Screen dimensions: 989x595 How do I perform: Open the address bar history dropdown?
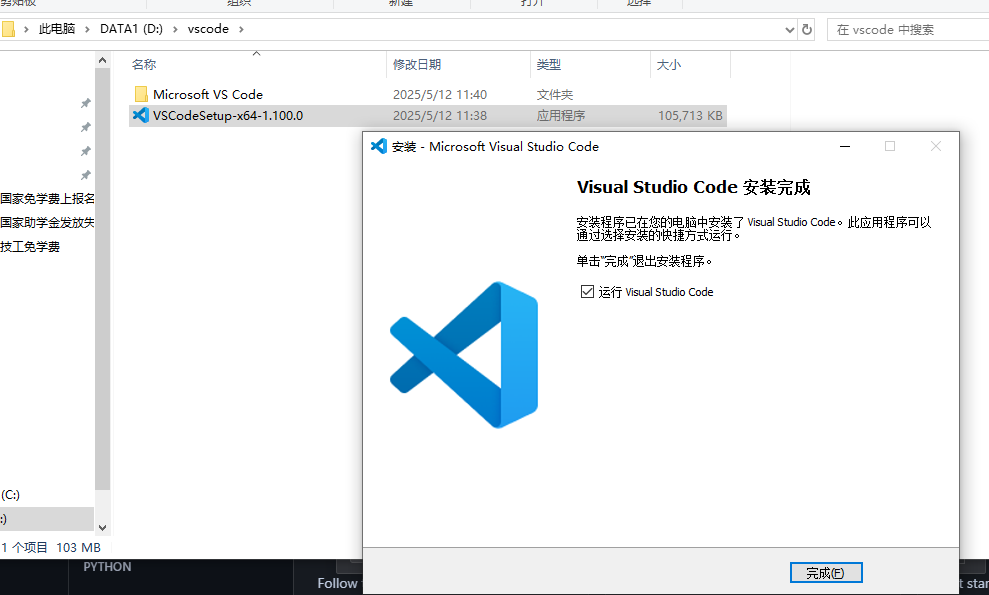coord(790,30)
